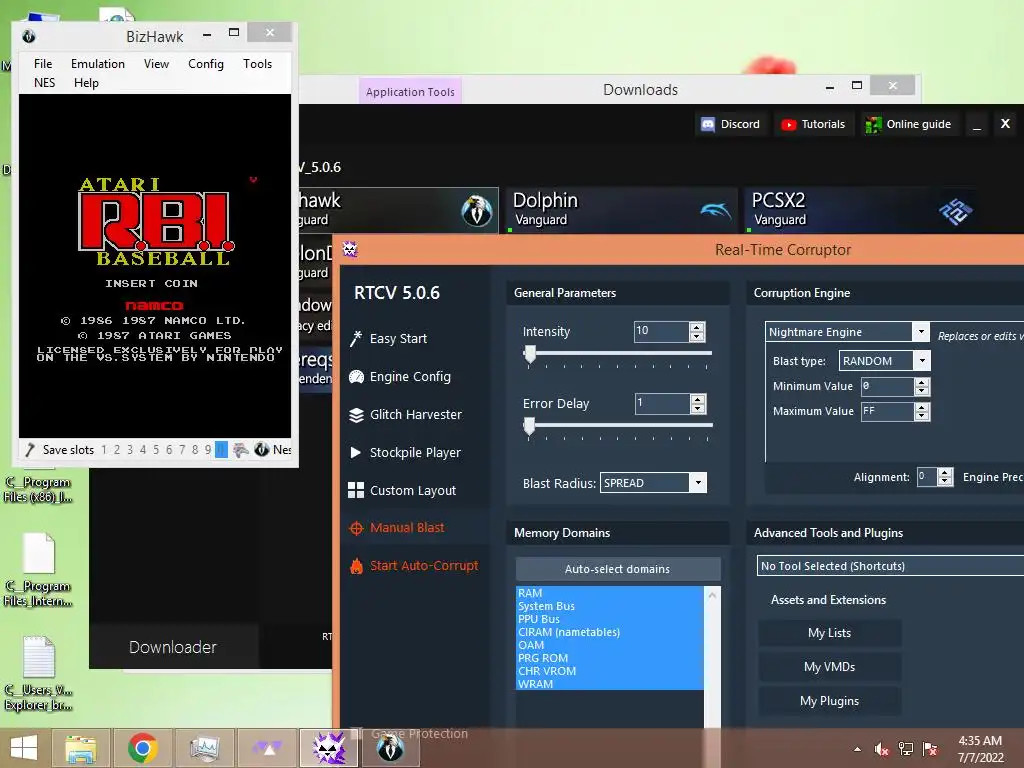Open BizHawk Emulation menu
The height and width of the screenshot is (768, 1024).
point(98,63)
